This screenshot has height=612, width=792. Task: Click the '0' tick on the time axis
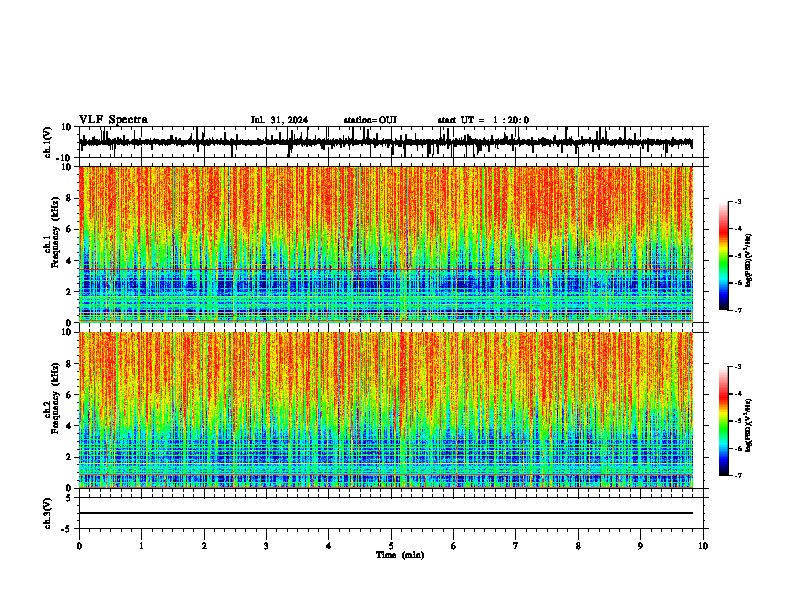pos(79,546)
